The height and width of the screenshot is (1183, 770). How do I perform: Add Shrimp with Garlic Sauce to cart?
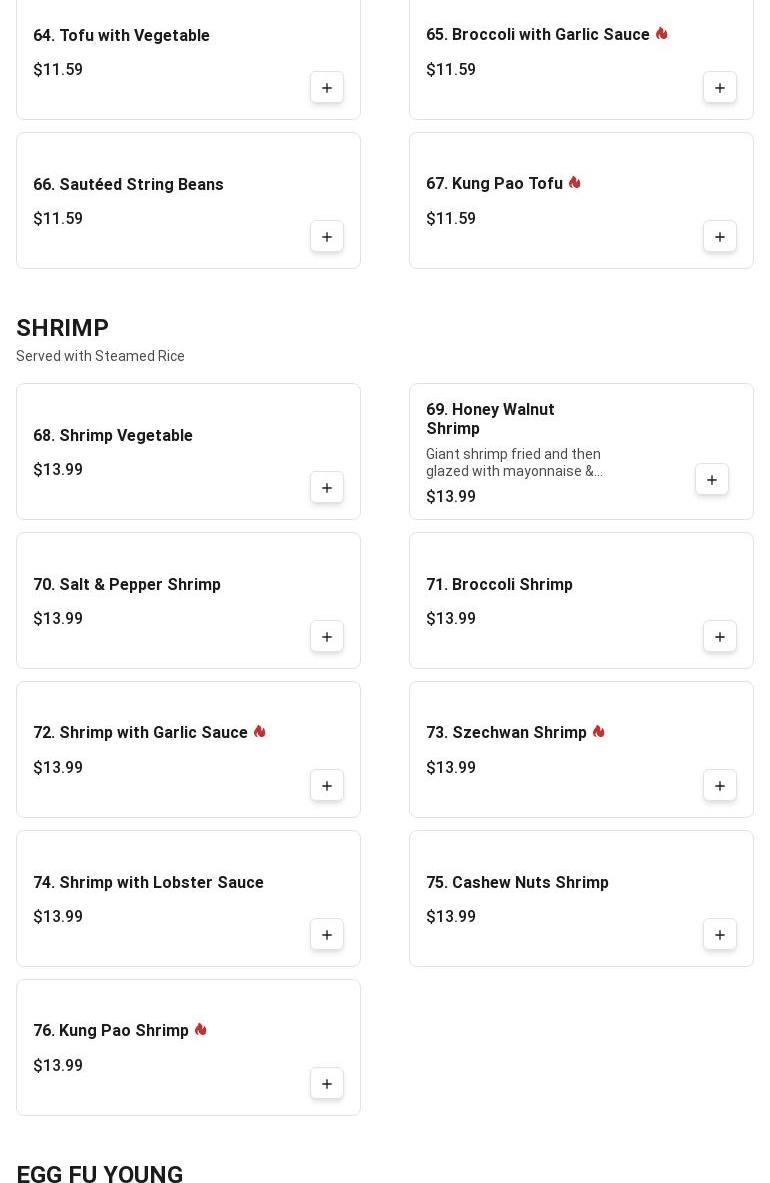[327, 786]
